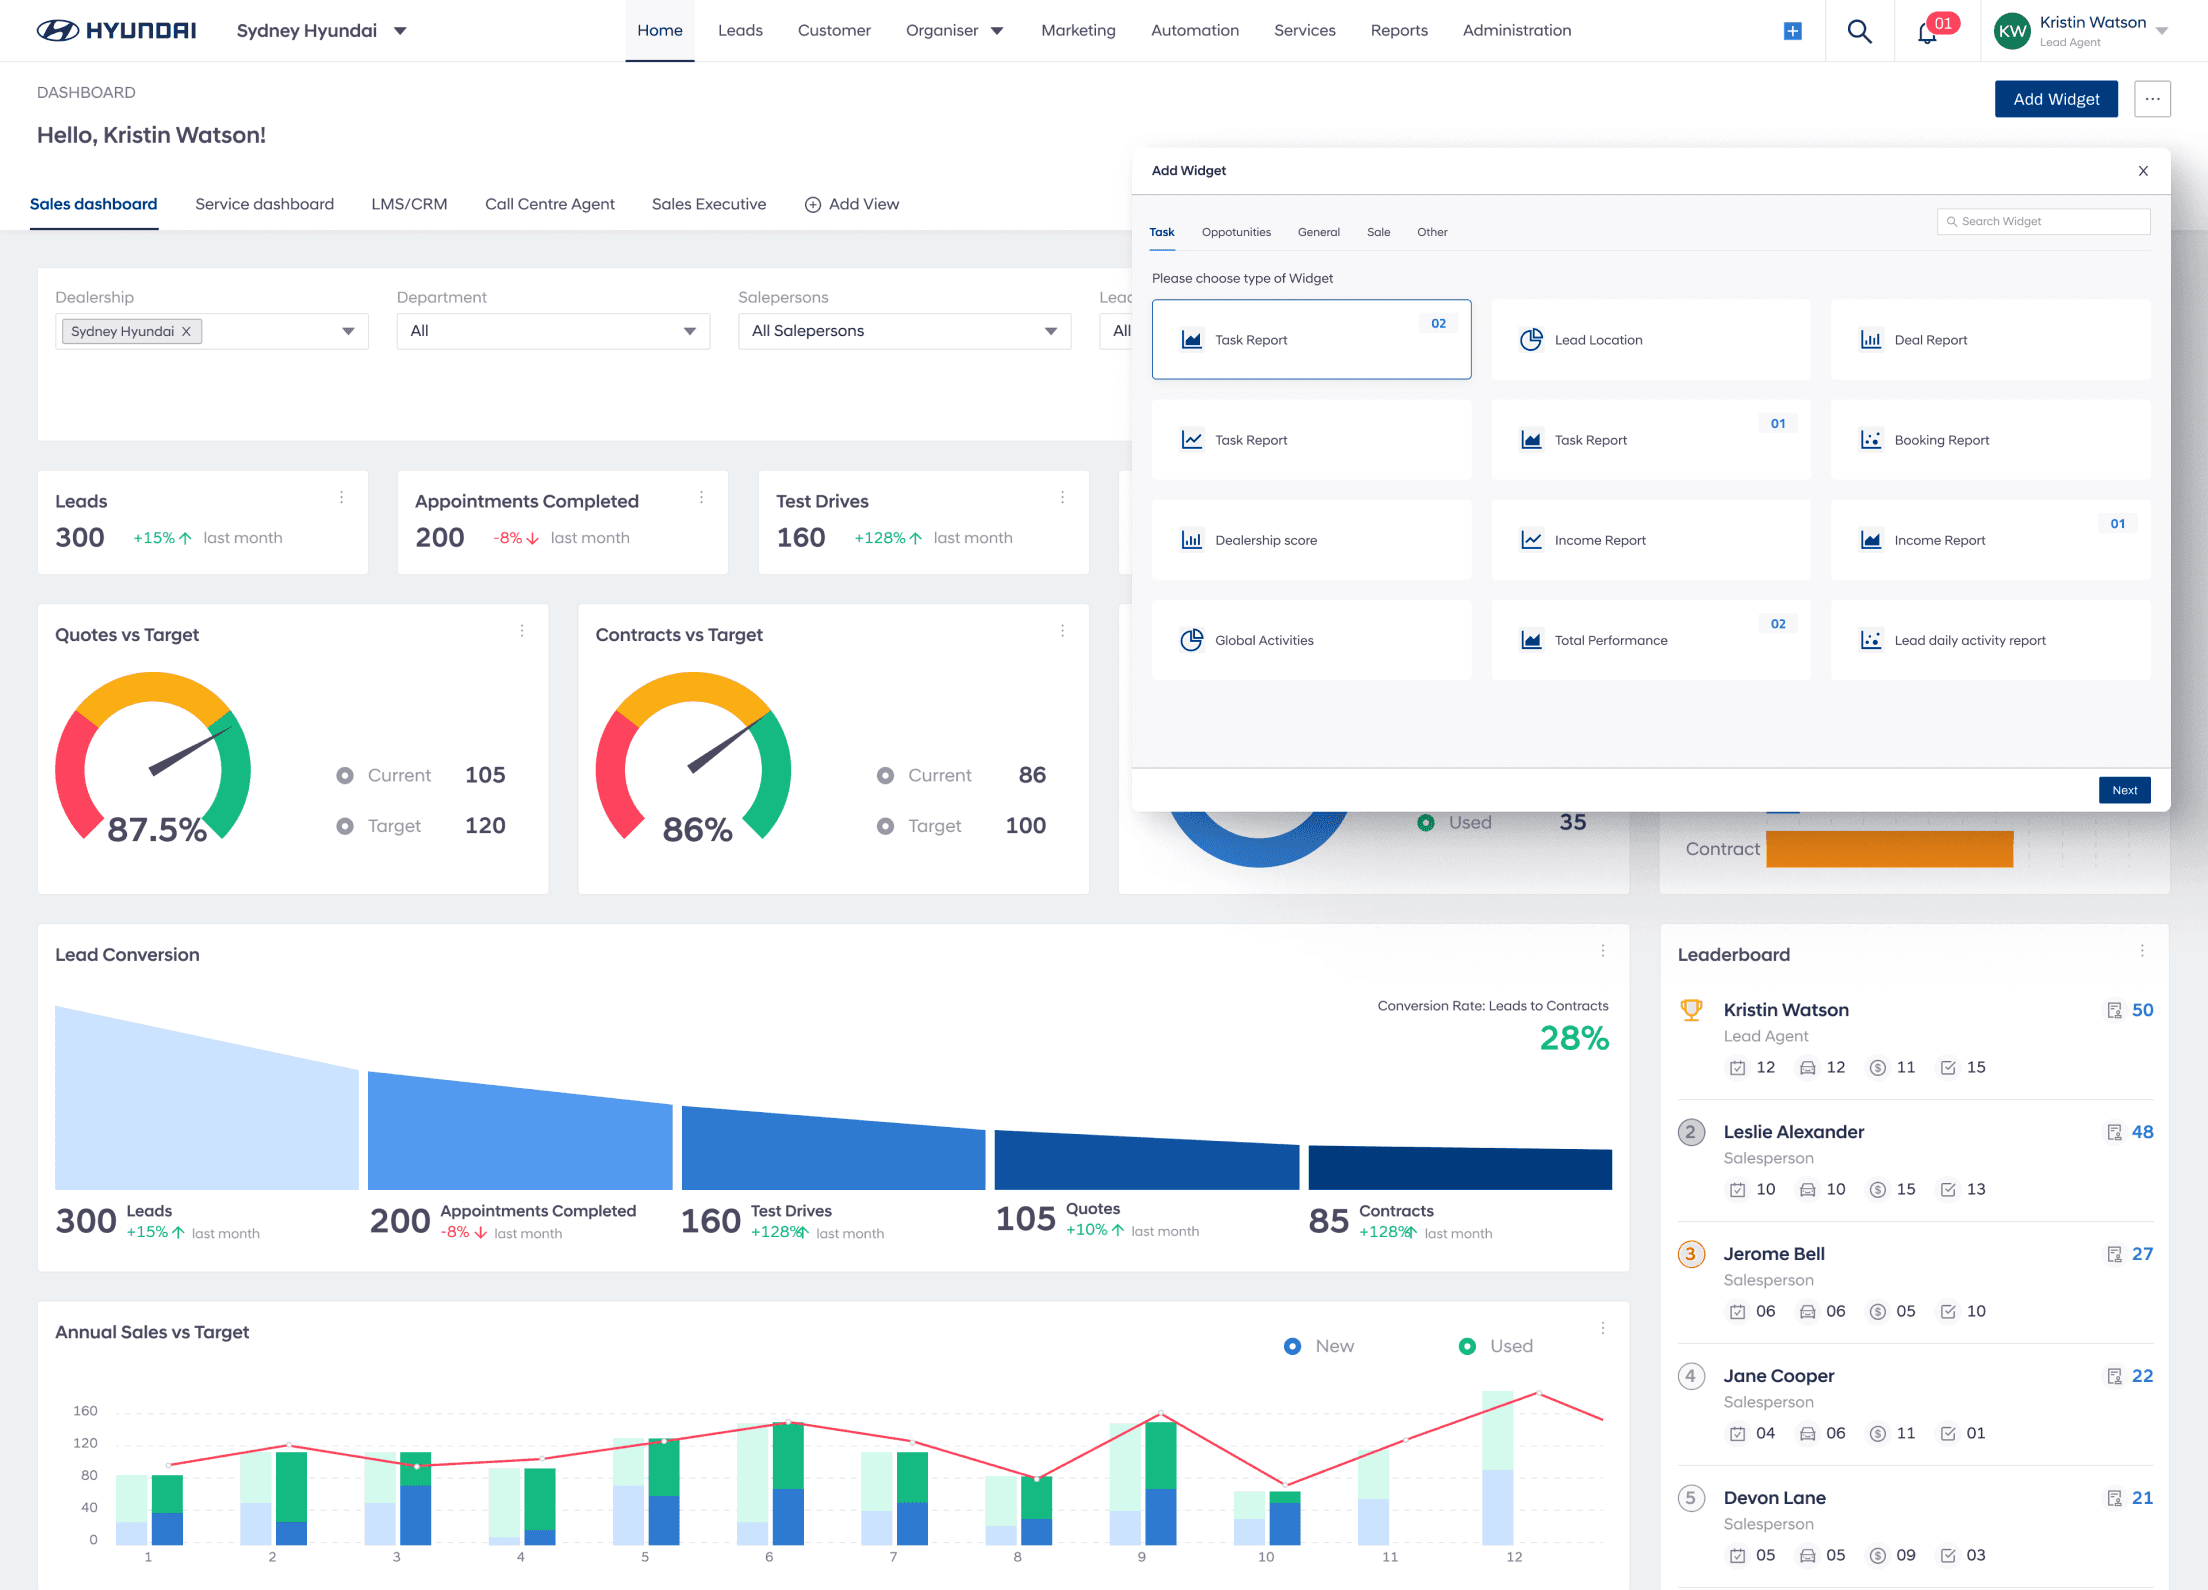
Task: Click the Hyundai logo
Action: [x=116, y=30]
